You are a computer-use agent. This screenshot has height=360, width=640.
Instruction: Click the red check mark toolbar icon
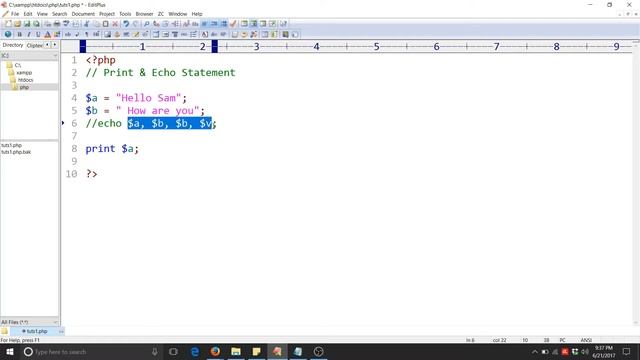(233, 24)
